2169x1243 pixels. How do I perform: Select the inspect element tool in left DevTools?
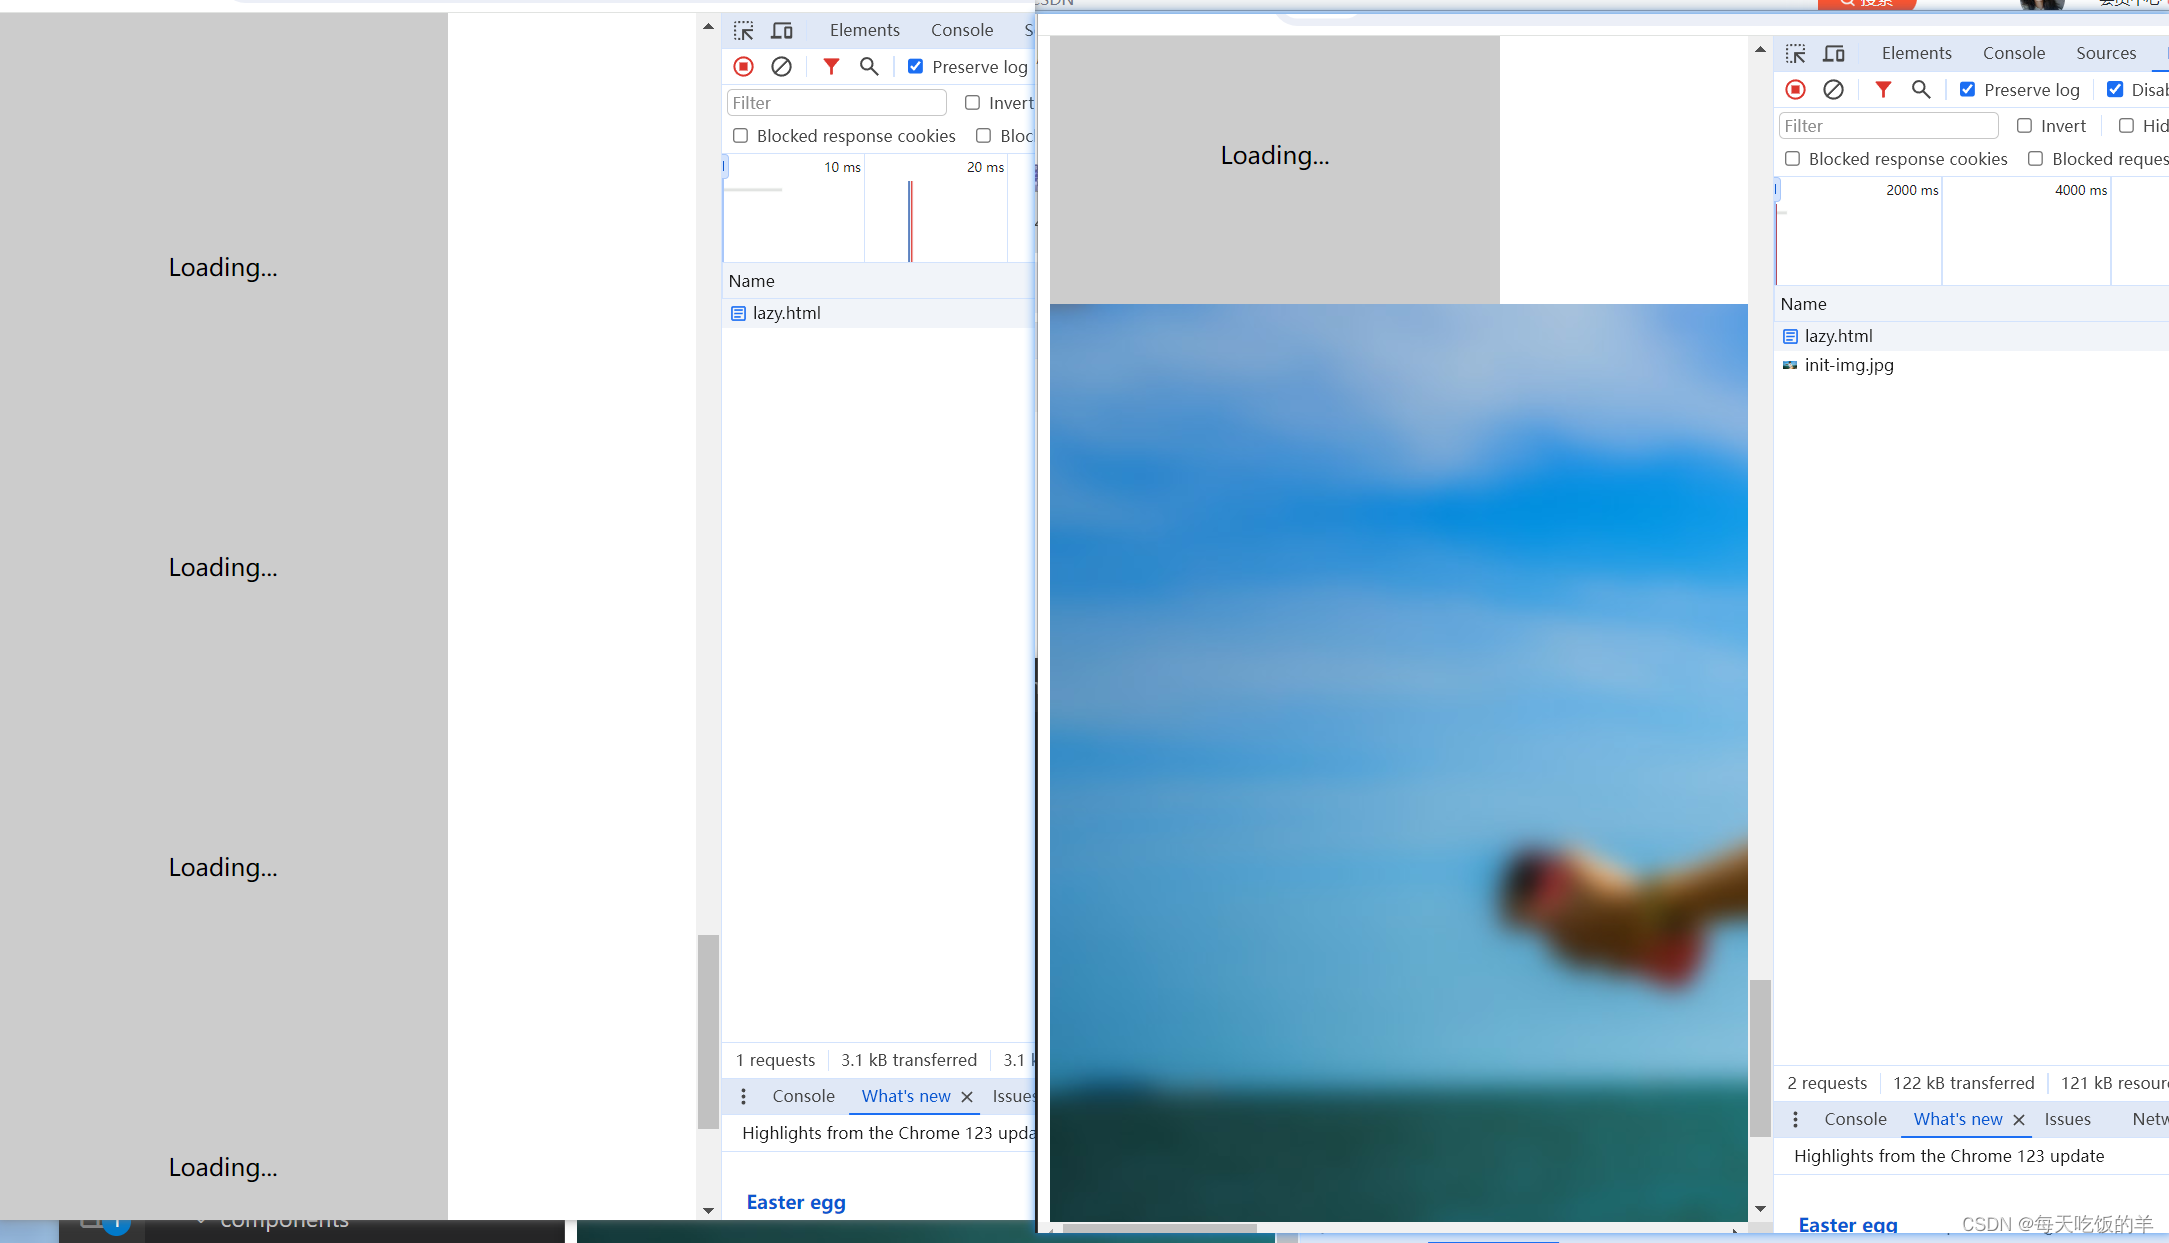[744, 30]
